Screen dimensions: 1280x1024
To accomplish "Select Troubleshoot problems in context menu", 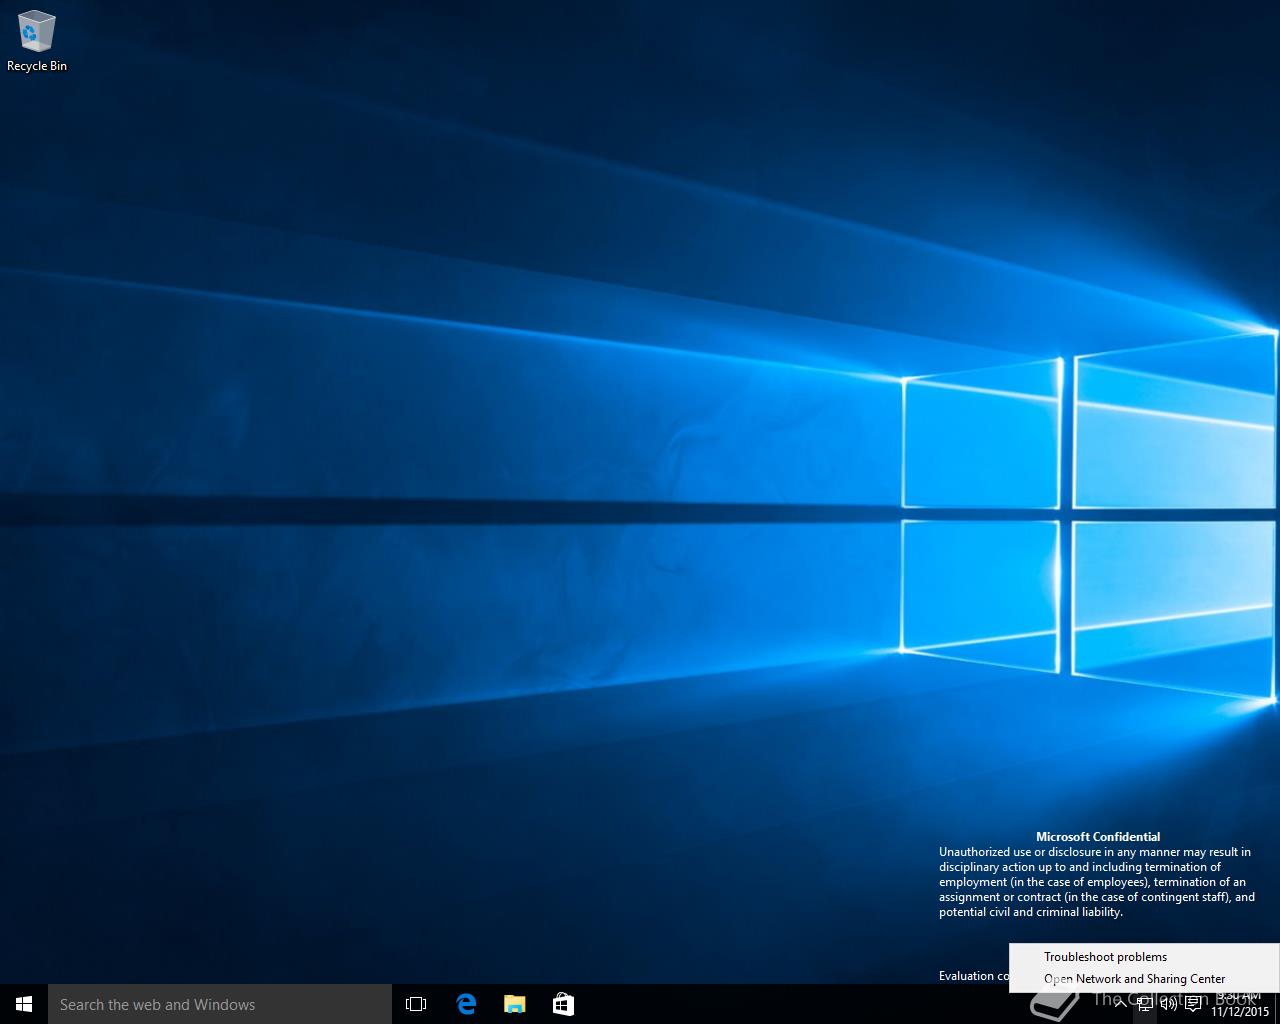I will click(1144, 957).
